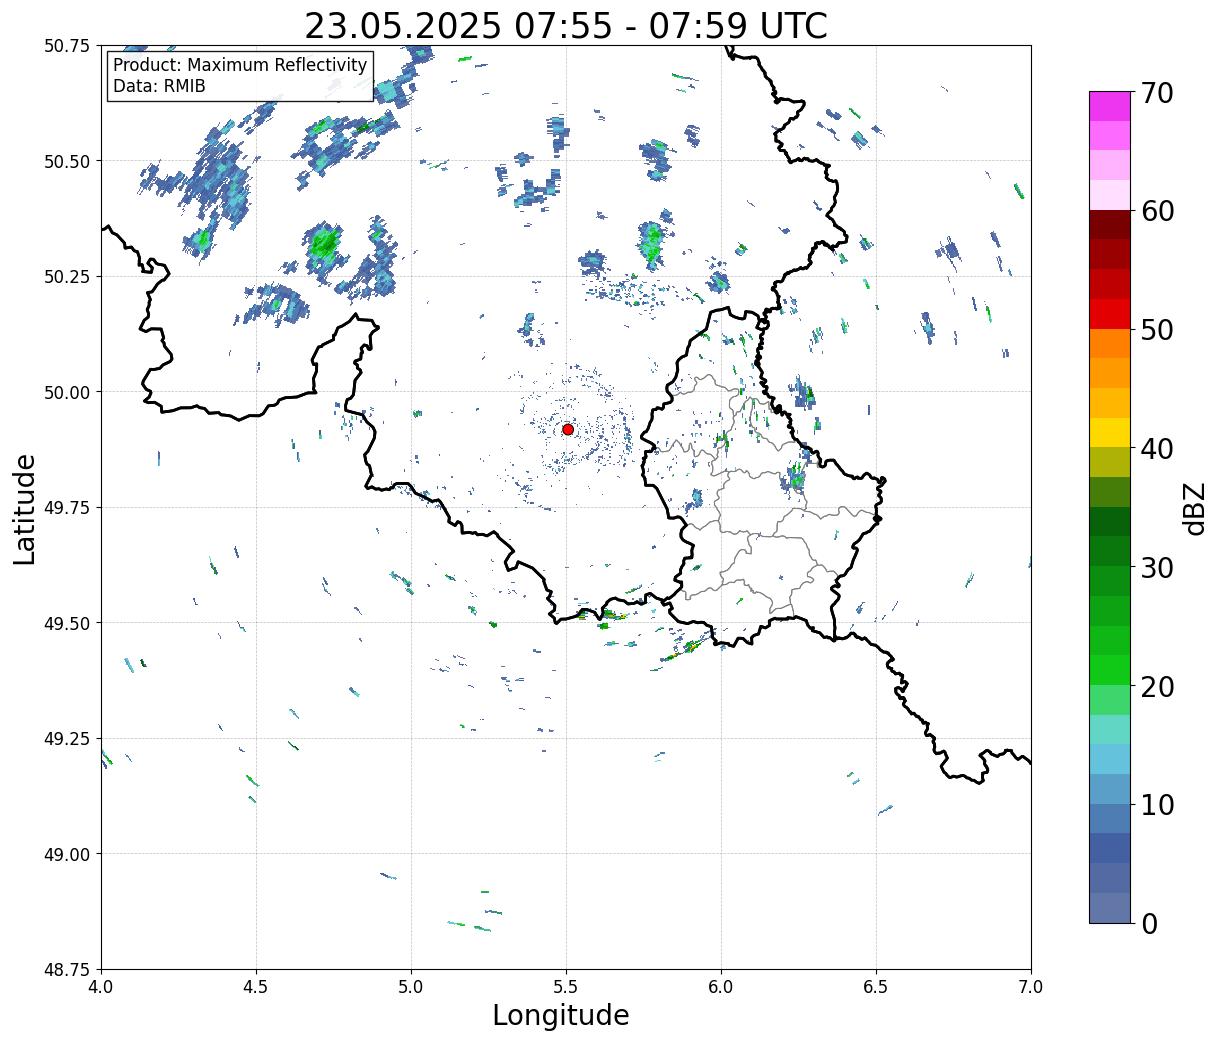Click longitude tick label 5.0

coord(411,987)
